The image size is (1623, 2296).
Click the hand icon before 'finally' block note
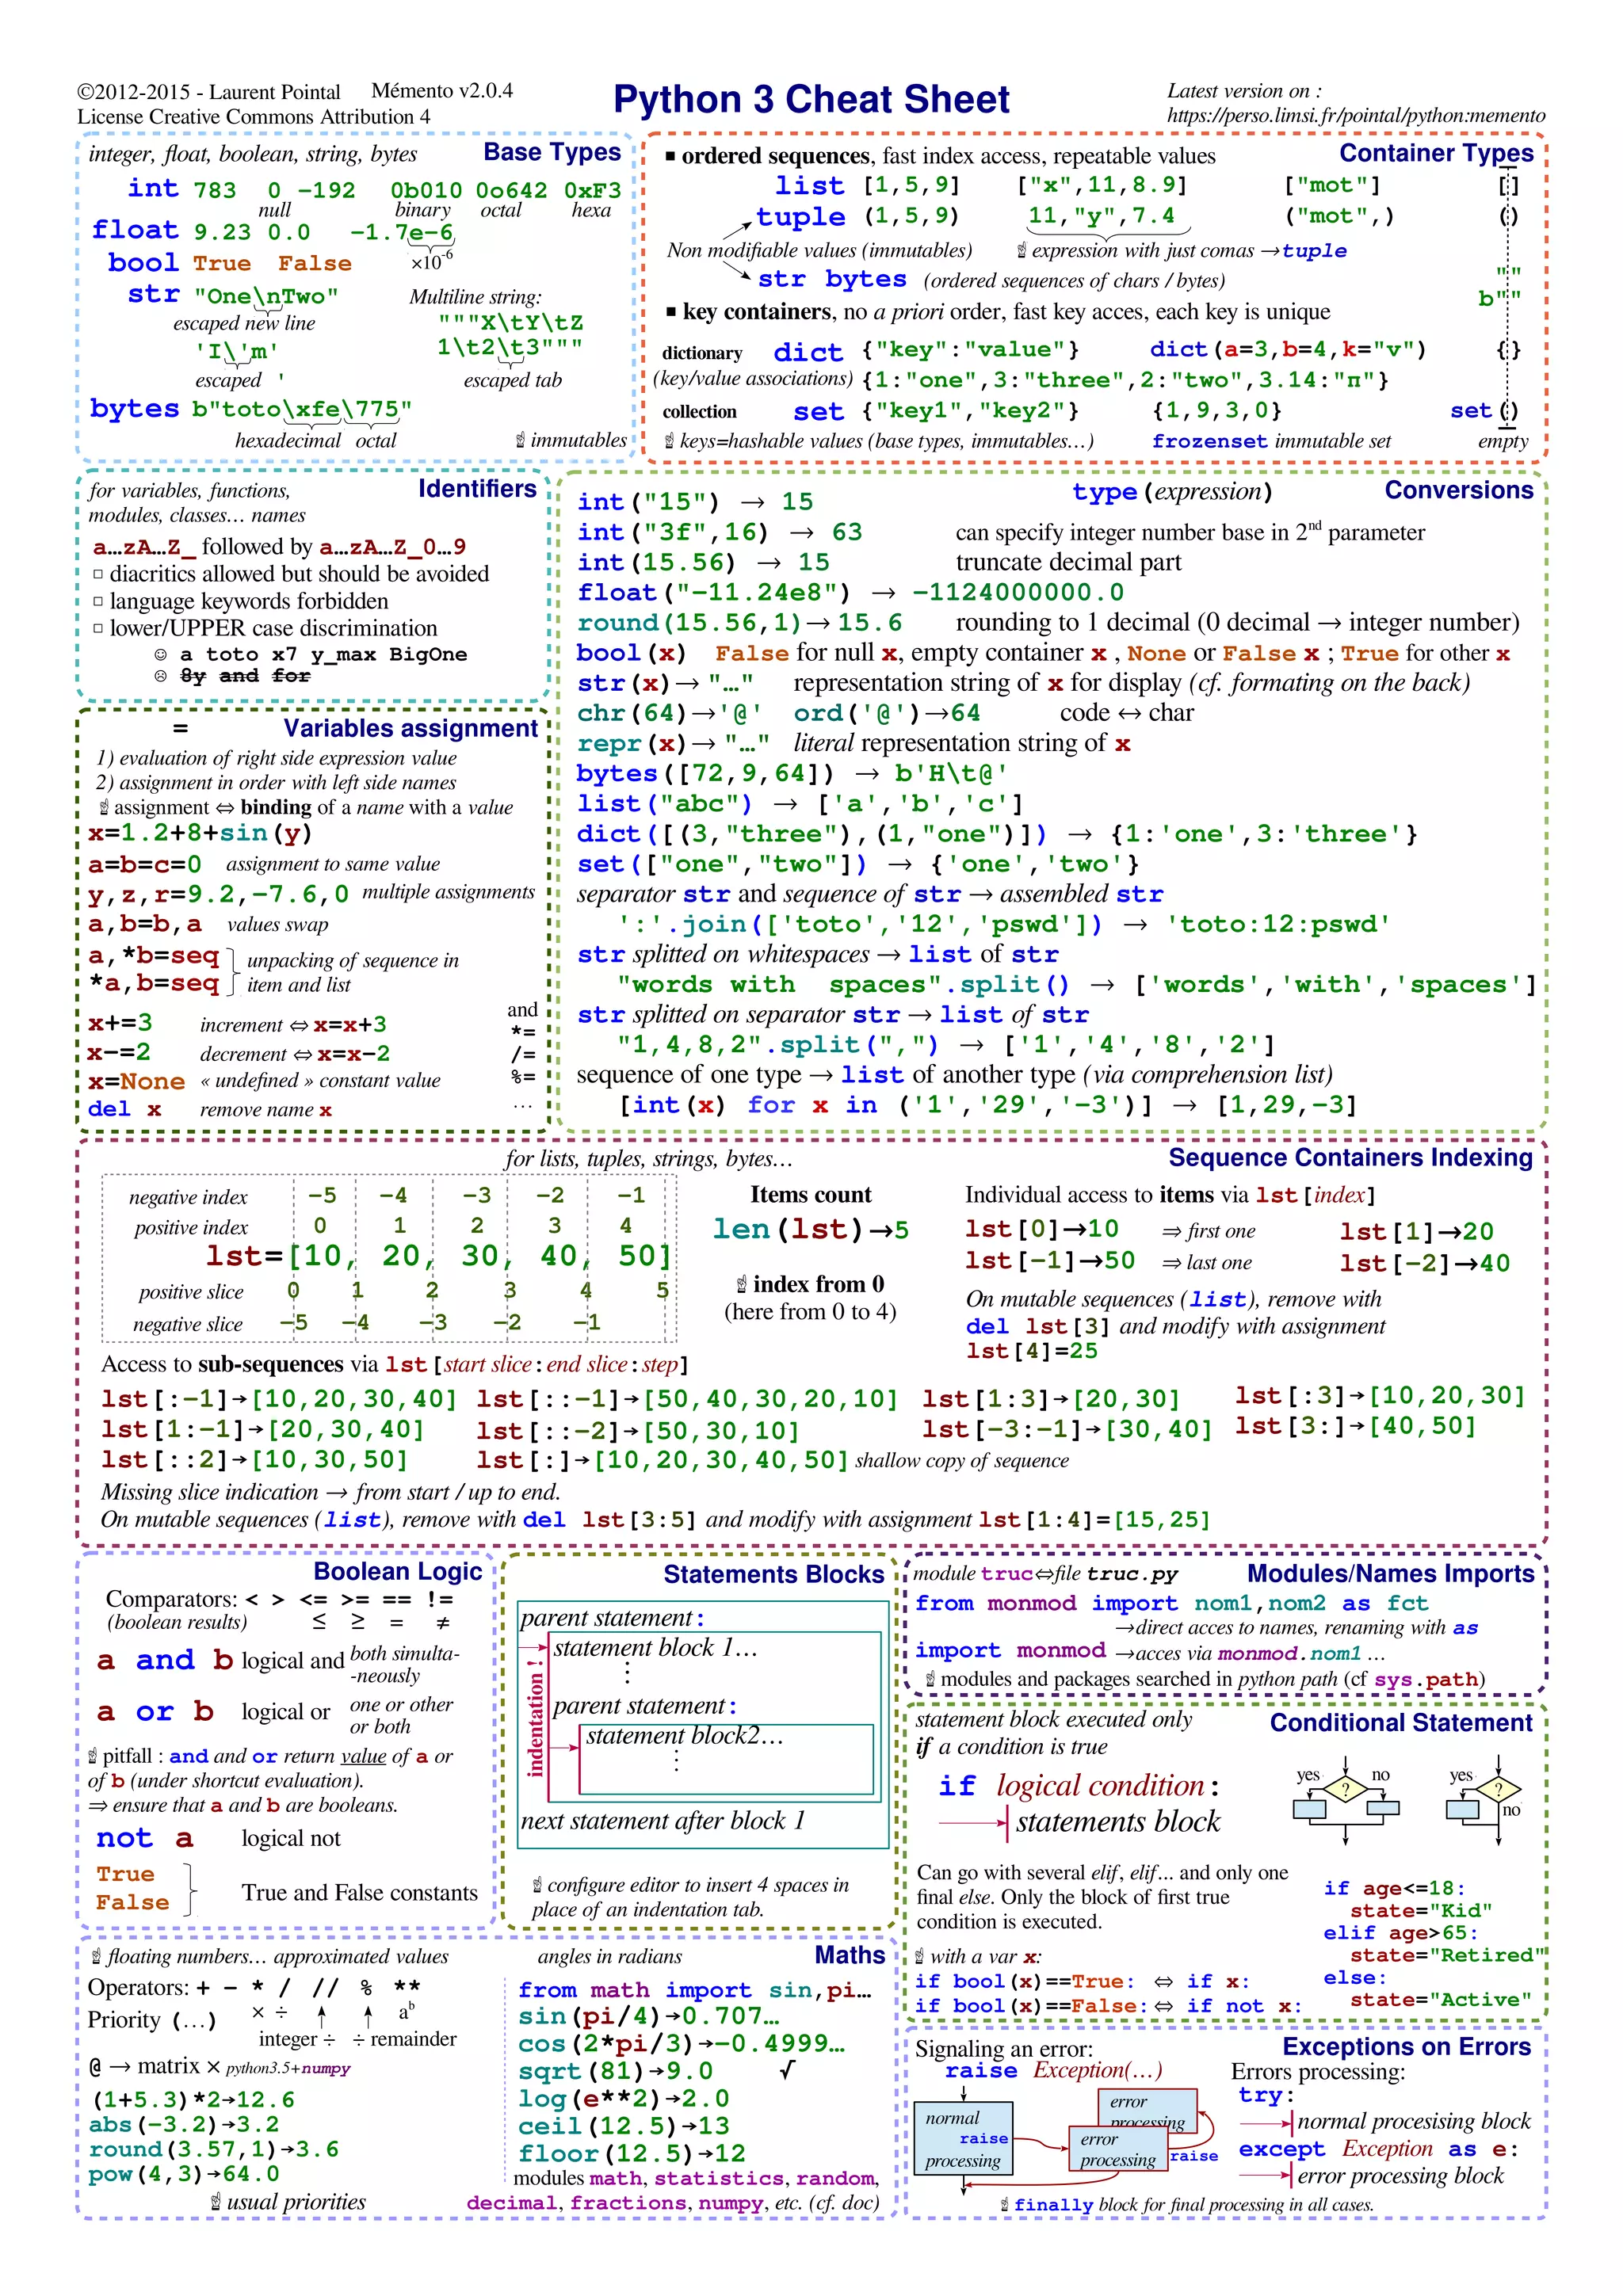point(1004,2204)
